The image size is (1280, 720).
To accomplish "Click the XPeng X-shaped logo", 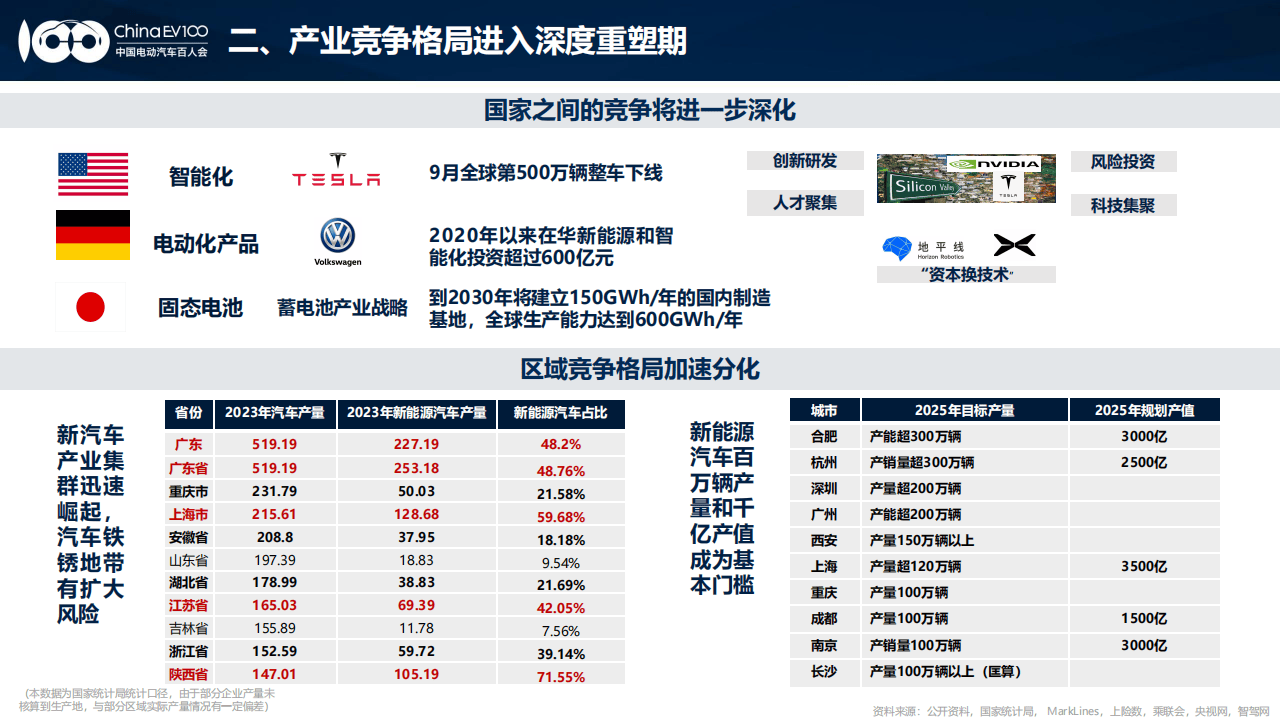I will [1014, 245].
